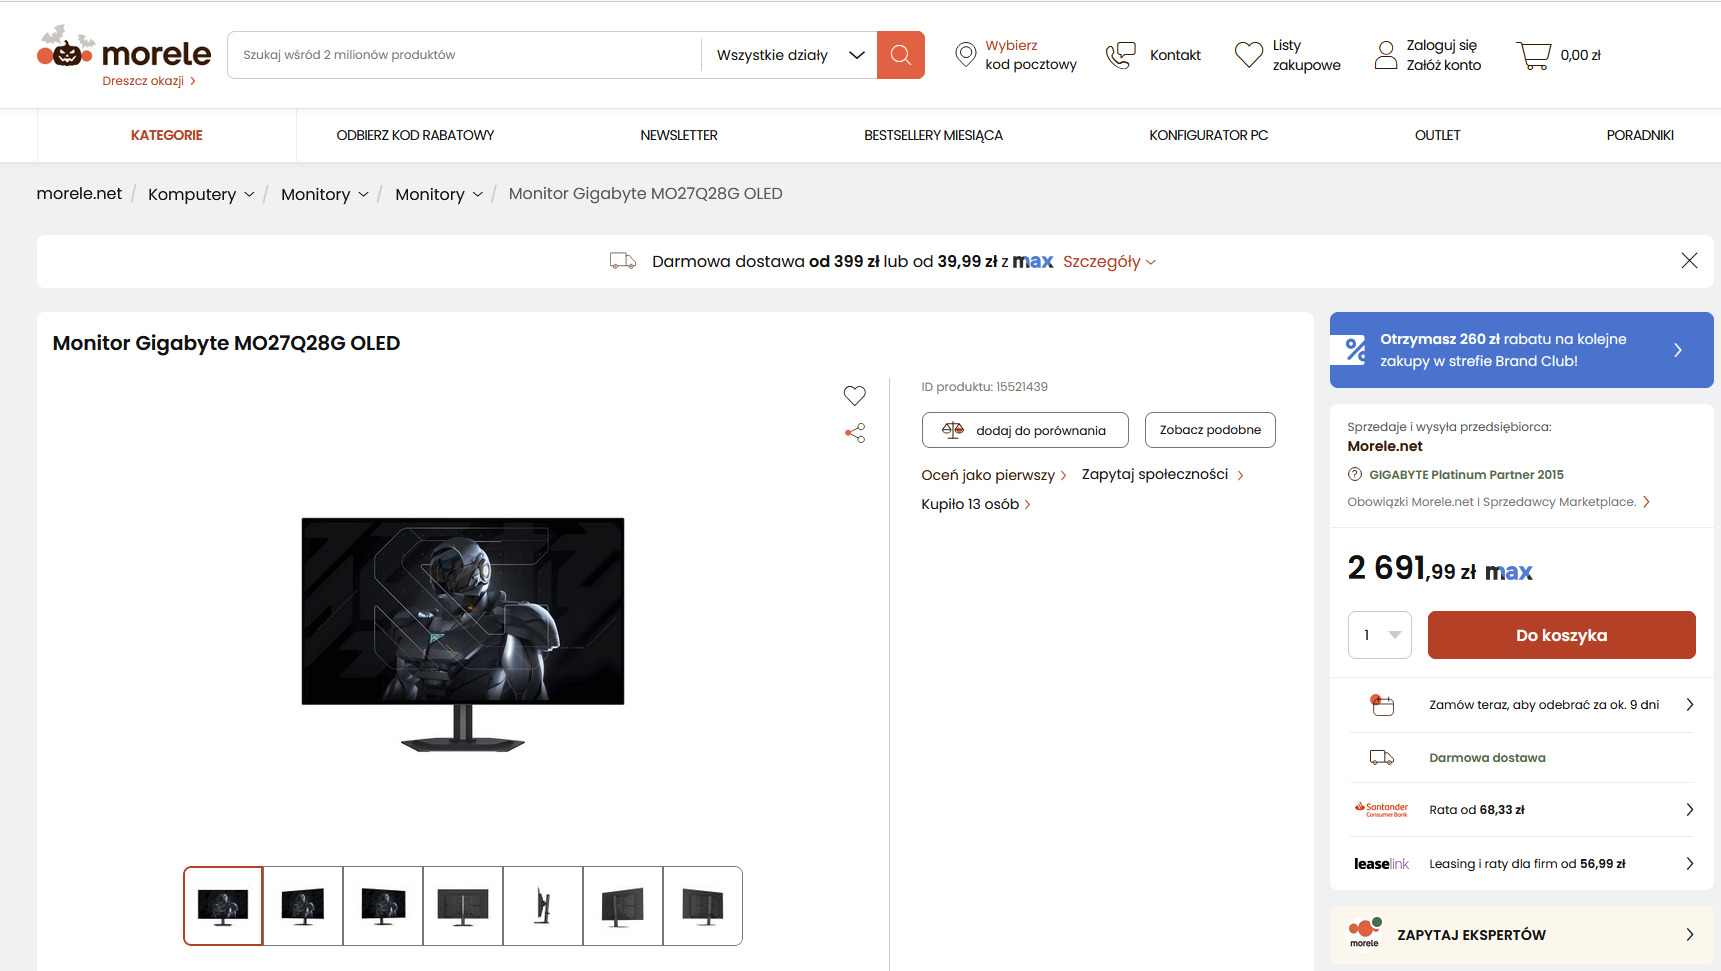Open the NEWSLETTER menu item
Viewport: 1721px width, 971px height.
[x=679, y=135]
